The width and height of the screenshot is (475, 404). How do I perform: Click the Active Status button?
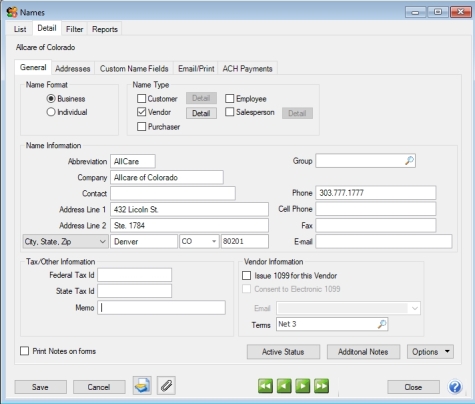click(283, 352)
